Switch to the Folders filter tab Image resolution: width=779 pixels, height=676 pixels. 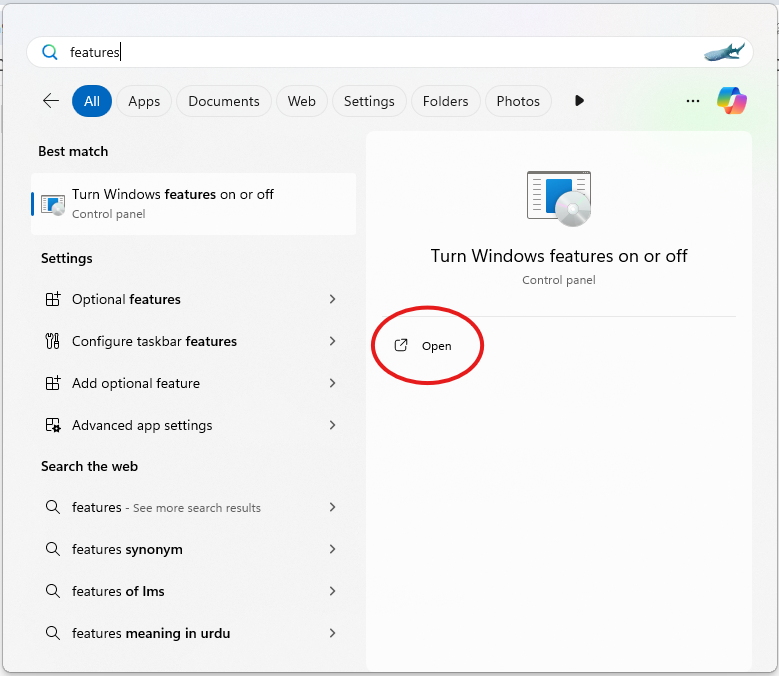pyautogui.click(x=446, y=101)
